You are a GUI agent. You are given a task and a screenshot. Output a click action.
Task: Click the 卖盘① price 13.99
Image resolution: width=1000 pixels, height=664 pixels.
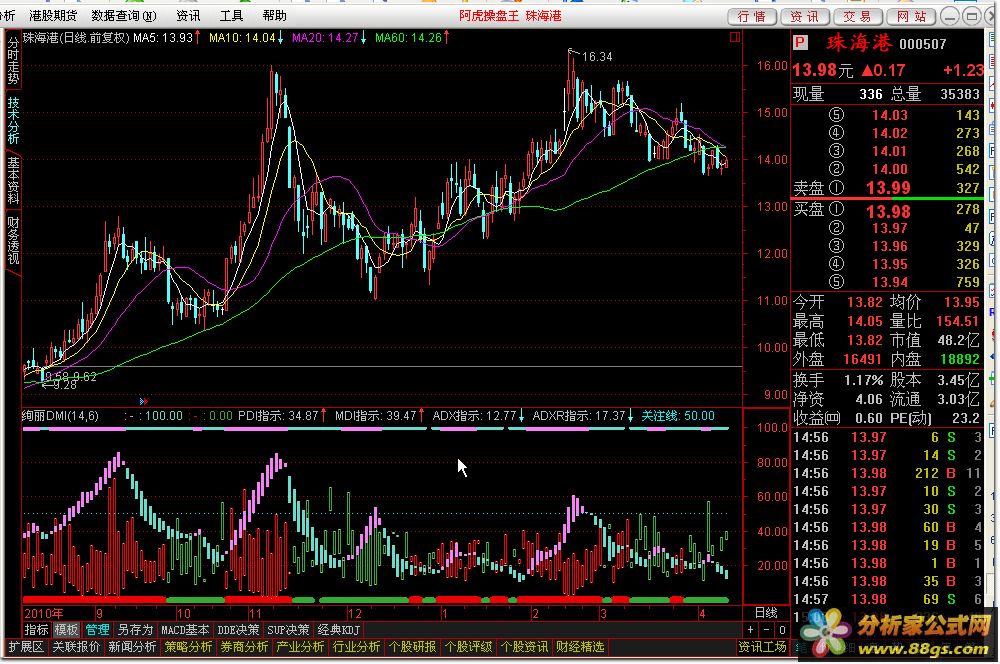[888, 188]
